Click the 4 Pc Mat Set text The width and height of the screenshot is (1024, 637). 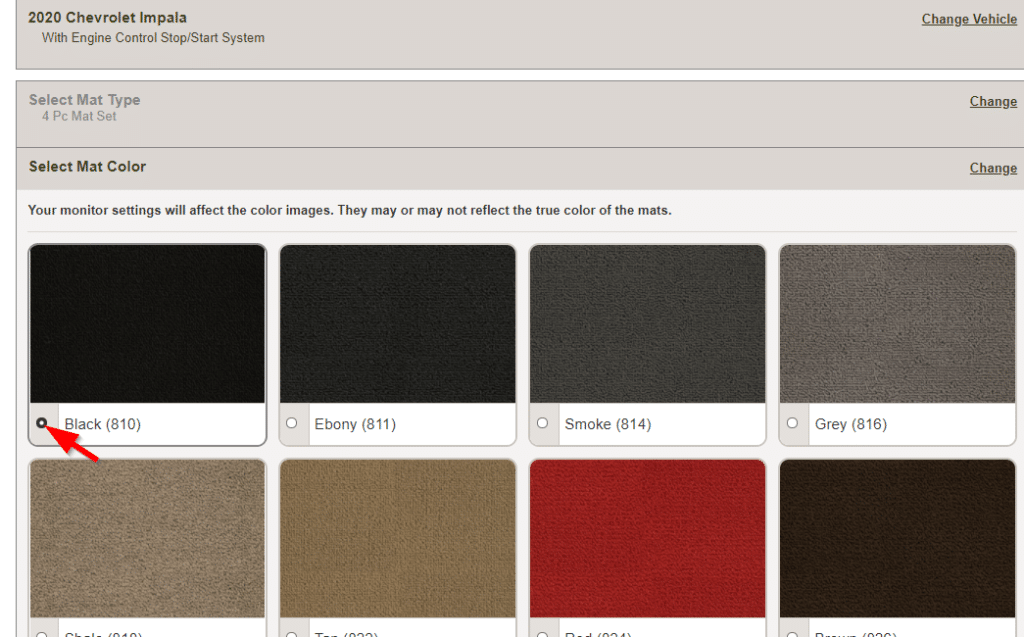[x=79, y=116]
